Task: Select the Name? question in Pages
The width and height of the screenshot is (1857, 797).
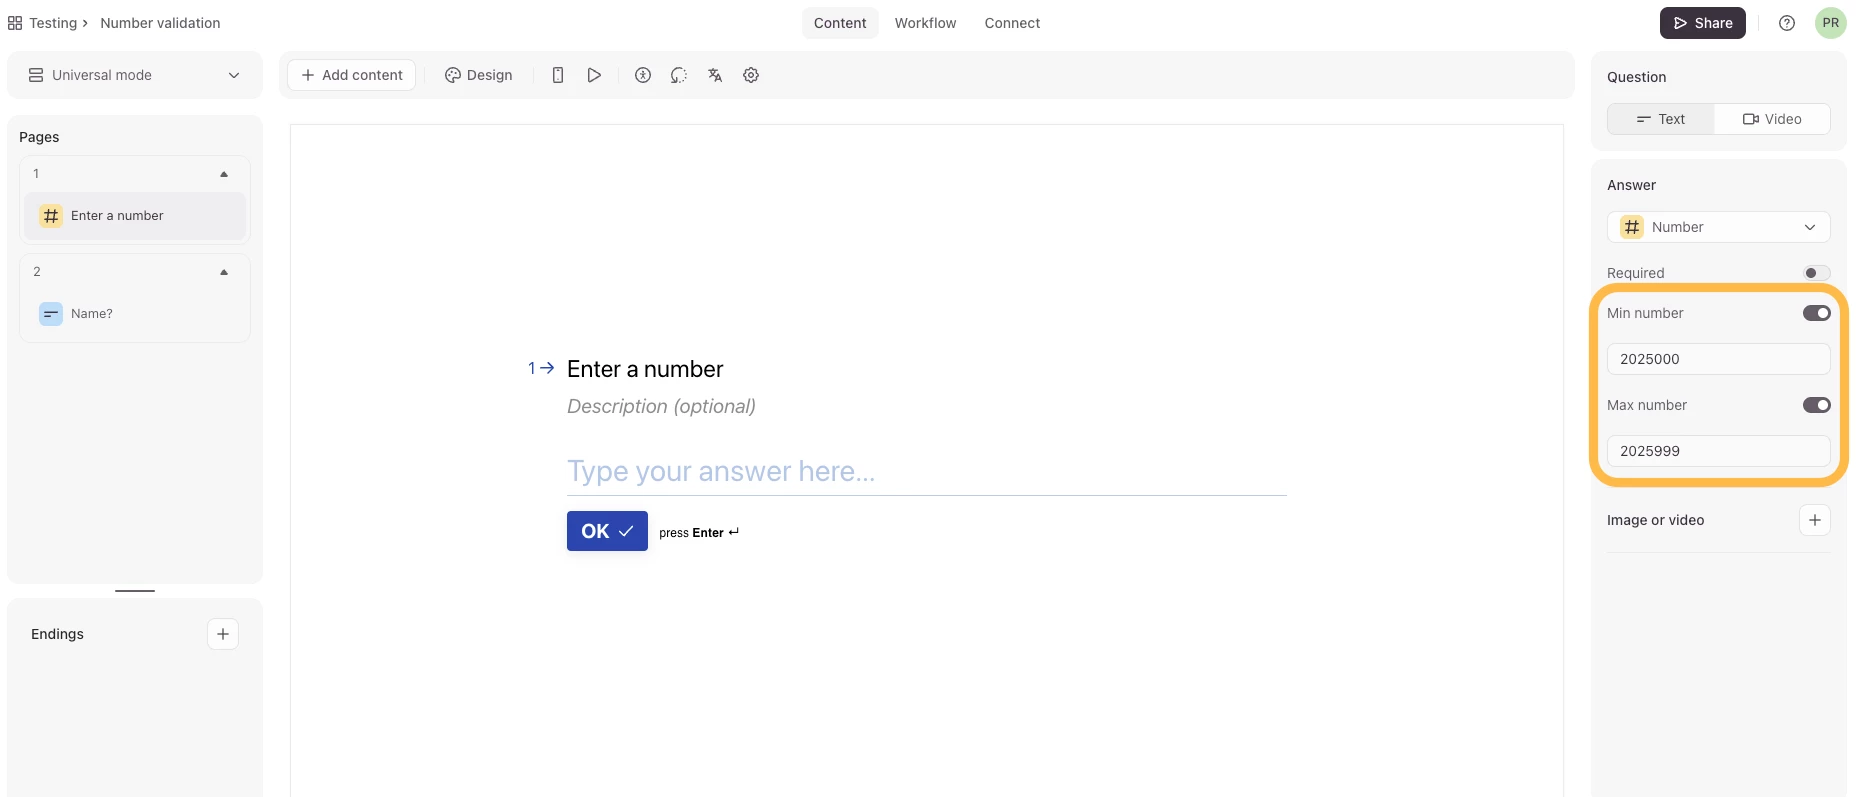Action: (135, 314)
